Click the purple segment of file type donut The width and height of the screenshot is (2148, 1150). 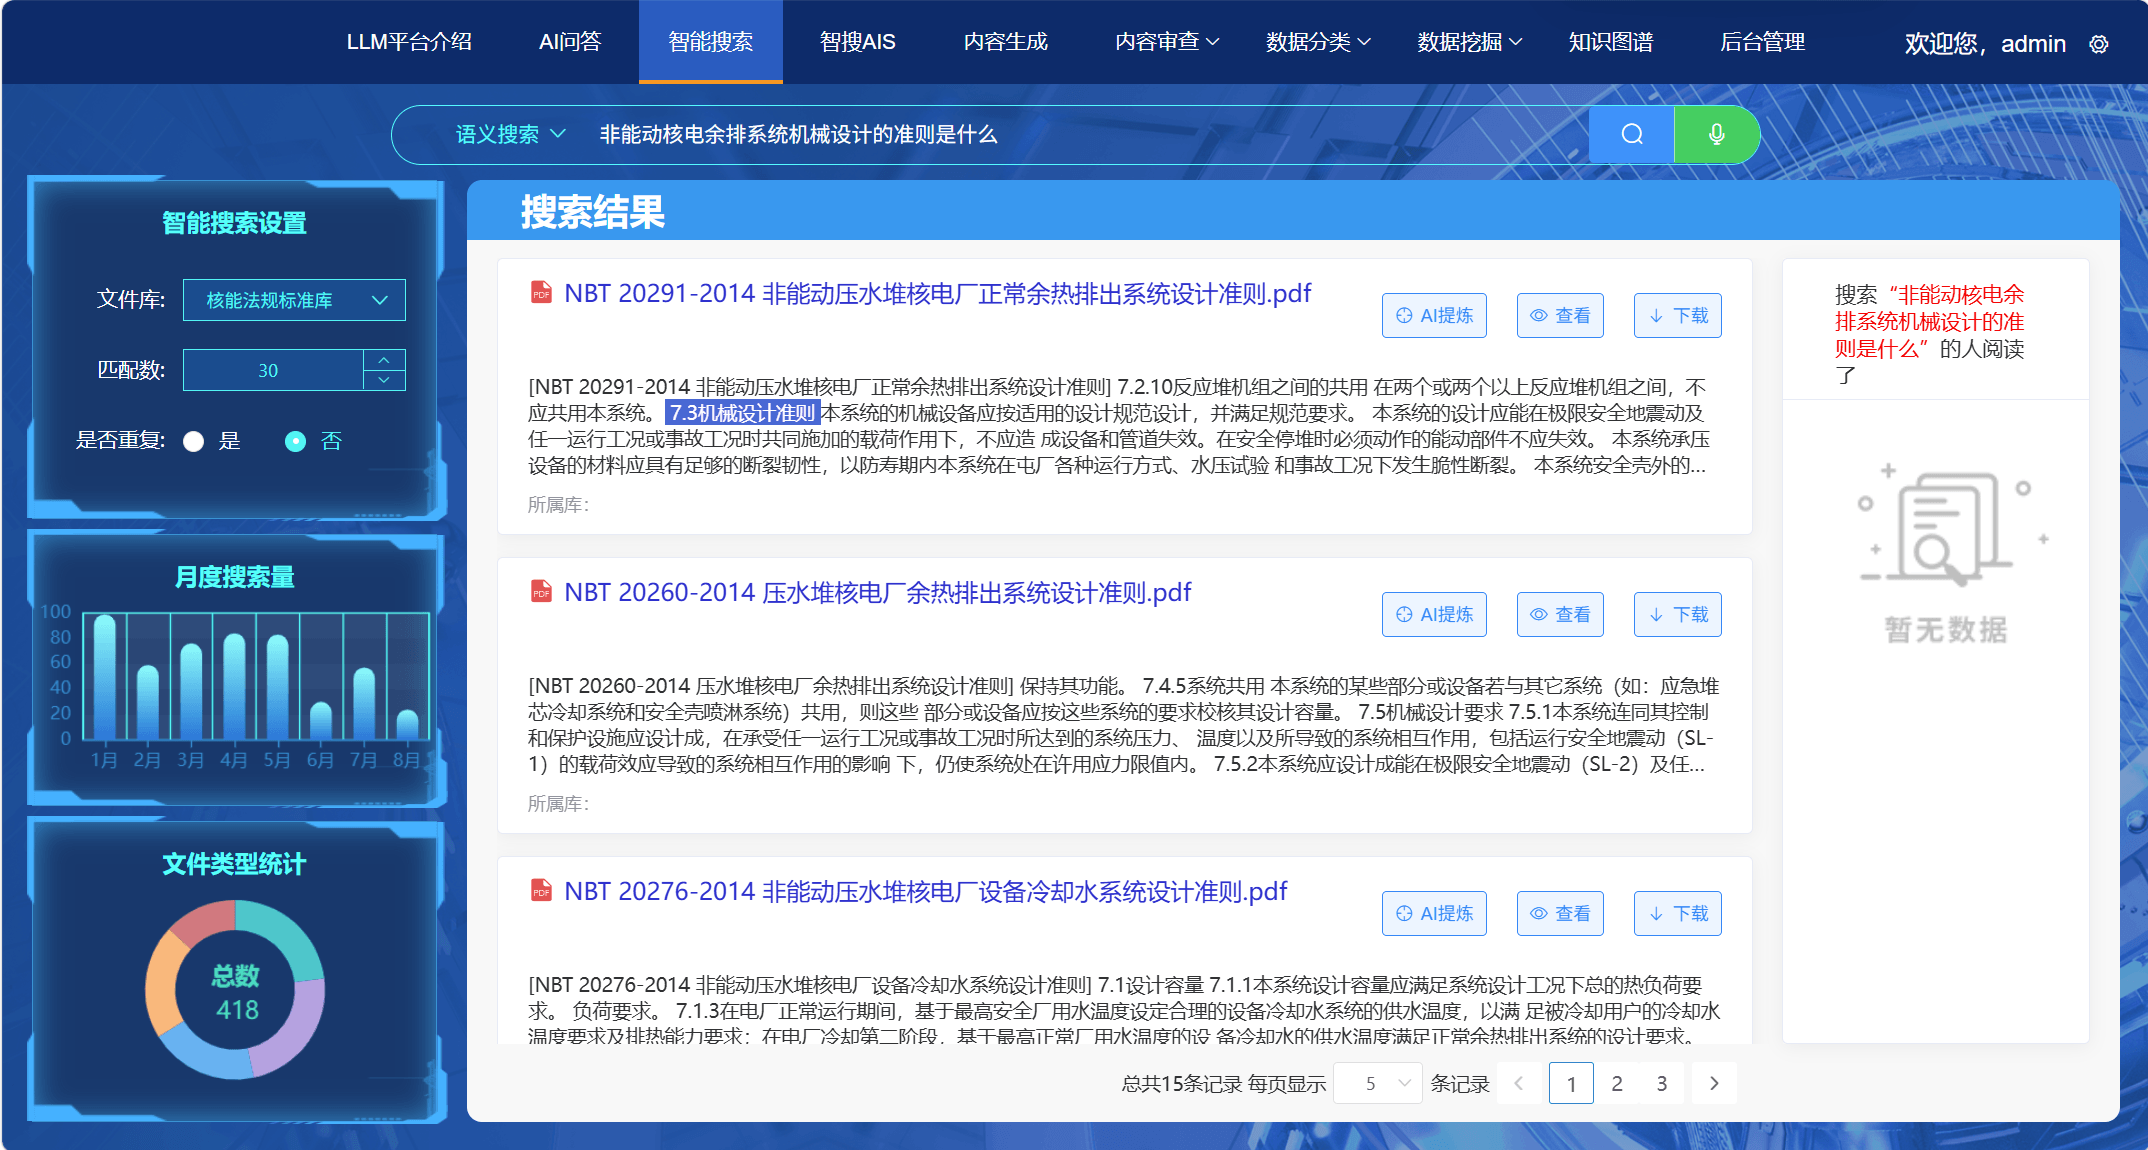click(295, 1030)
